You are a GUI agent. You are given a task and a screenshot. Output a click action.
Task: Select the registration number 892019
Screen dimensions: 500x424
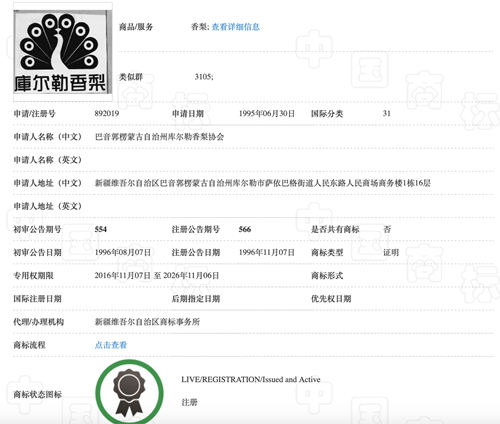107,114
